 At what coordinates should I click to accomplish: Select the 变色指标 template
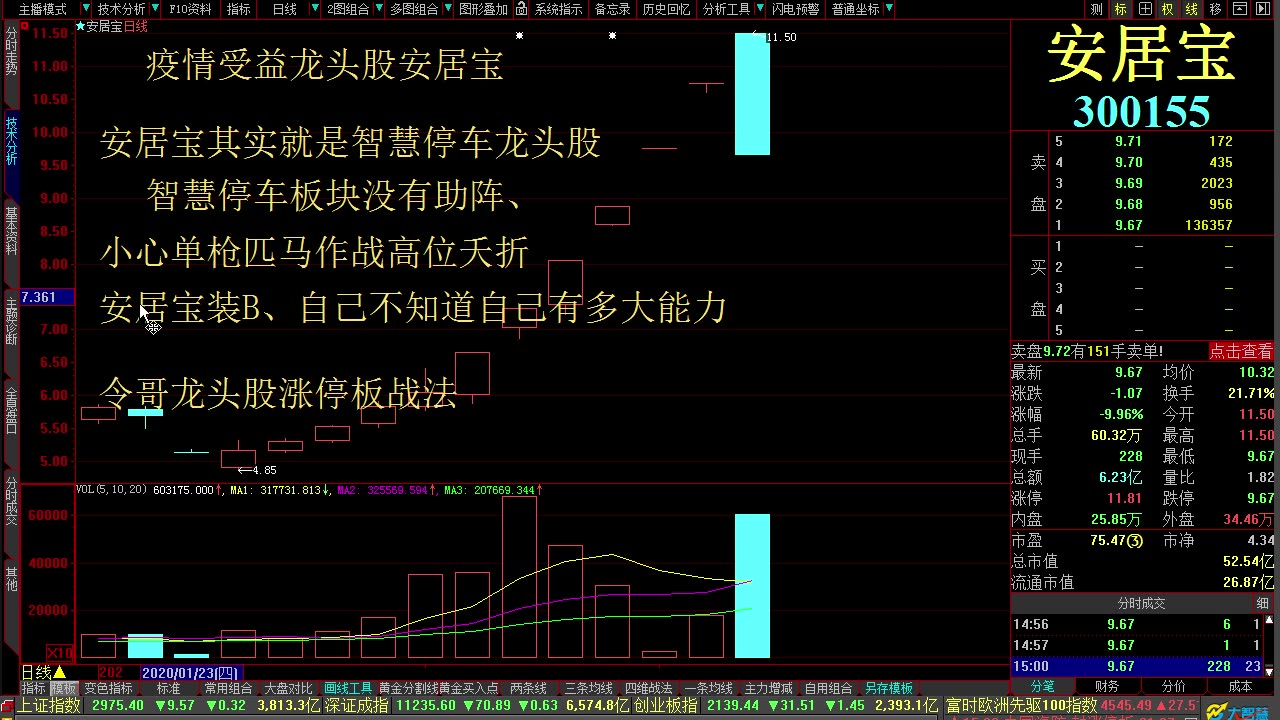(108, 688)
